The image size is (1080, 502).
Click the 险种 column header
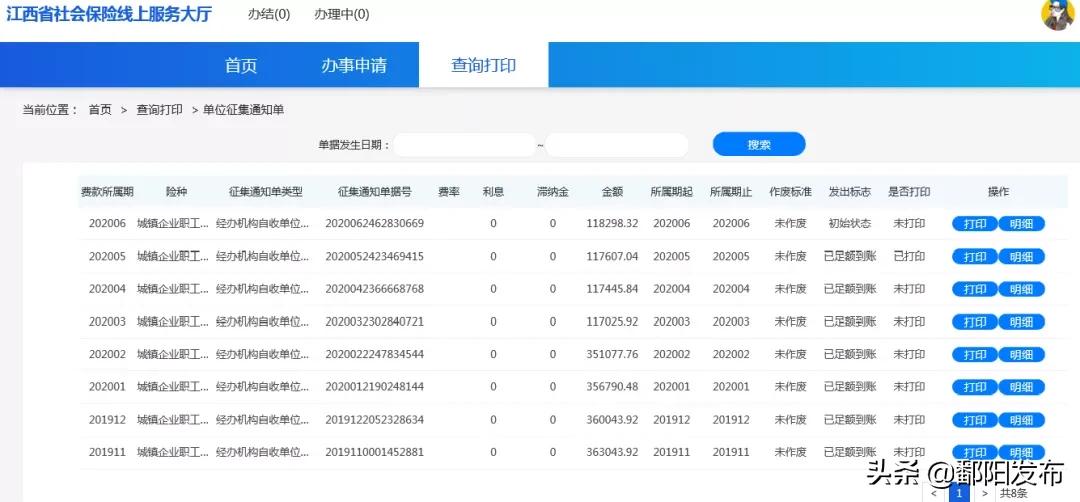pyautogui.click(x=176, y=192)
